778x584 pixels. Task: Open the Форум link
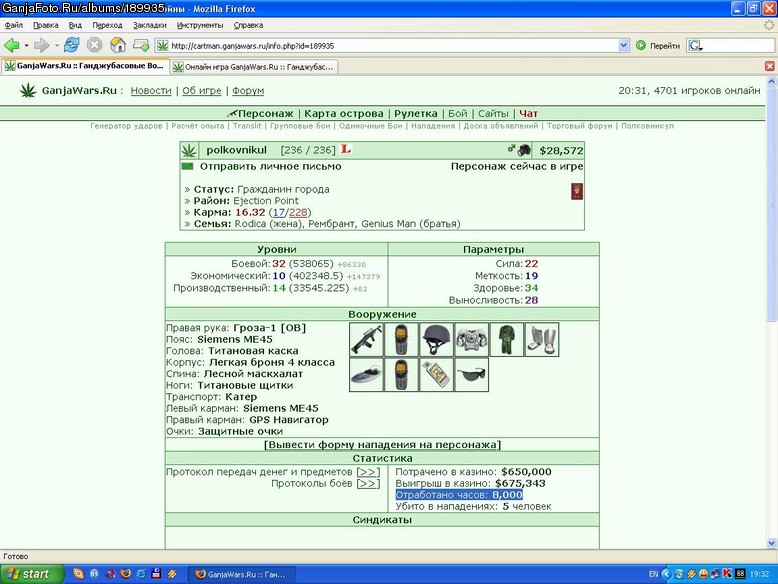point(248,91)
